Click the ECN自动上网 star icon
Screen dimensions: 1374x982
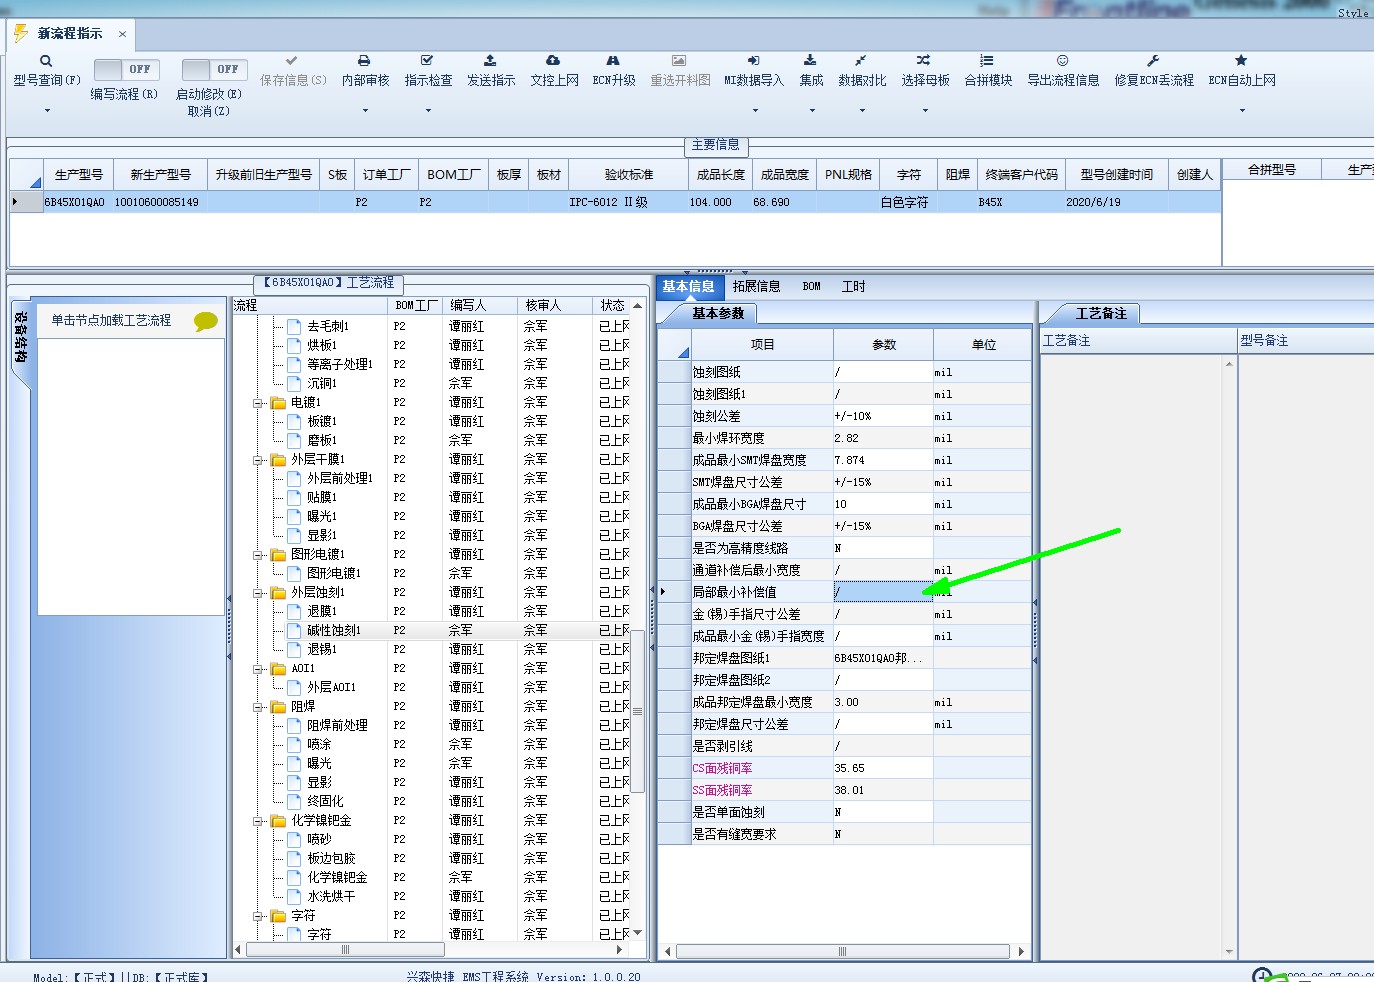(1241, 61)
